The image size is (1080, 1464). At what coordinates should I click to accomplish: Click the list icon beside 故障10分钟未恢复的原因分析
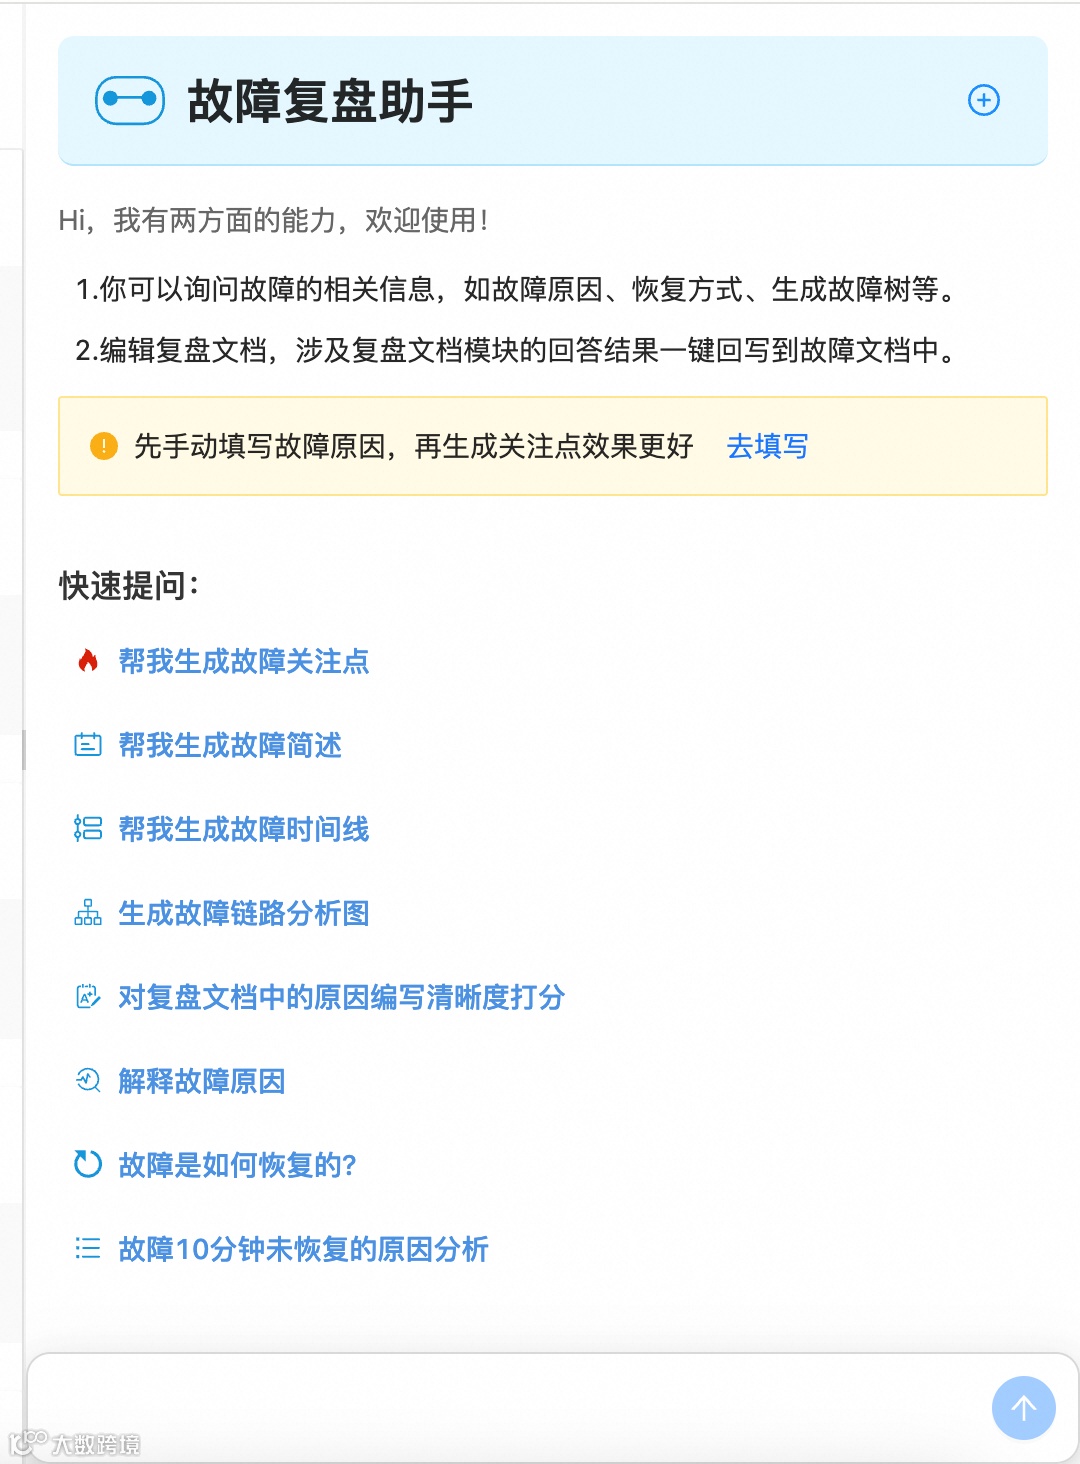[x=88, y=1248]
